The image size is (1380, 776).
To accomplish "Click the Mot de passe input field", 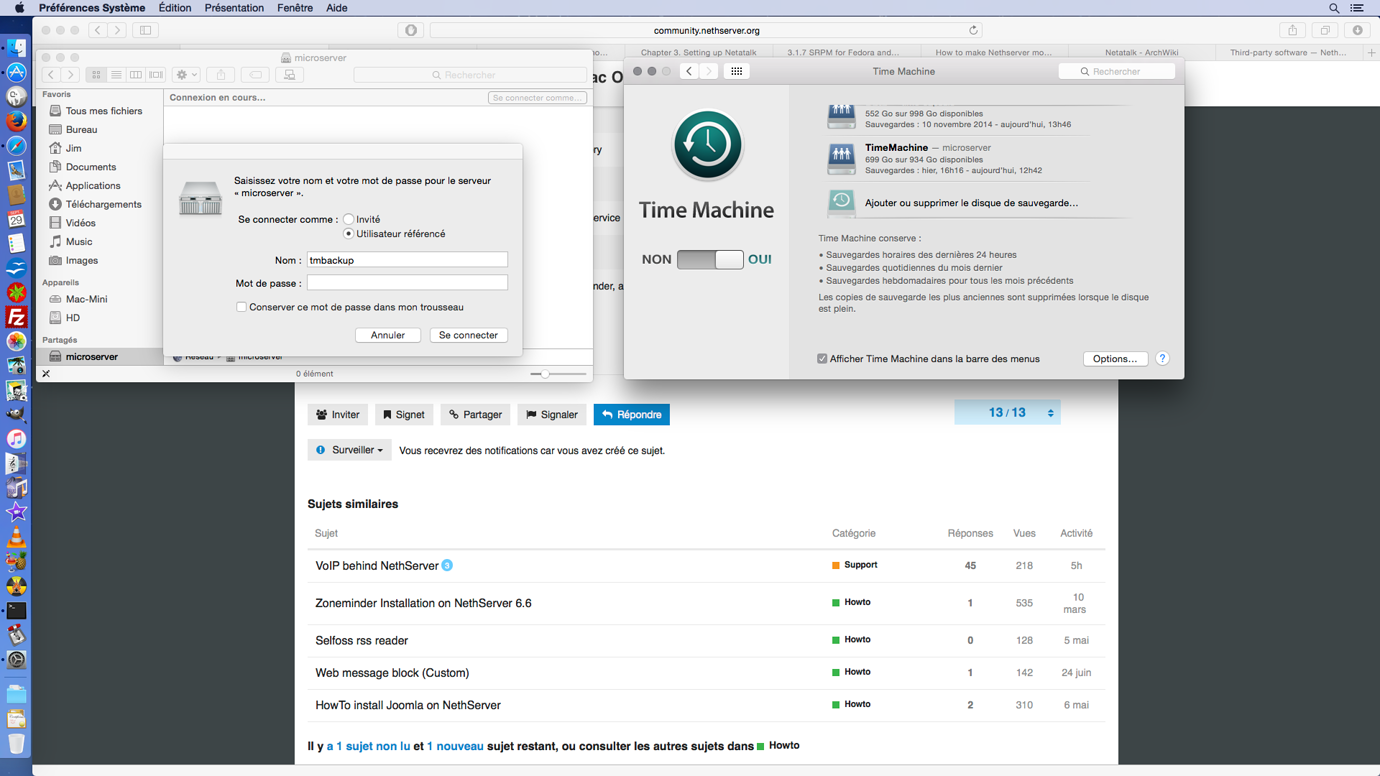I will [407, 281].
